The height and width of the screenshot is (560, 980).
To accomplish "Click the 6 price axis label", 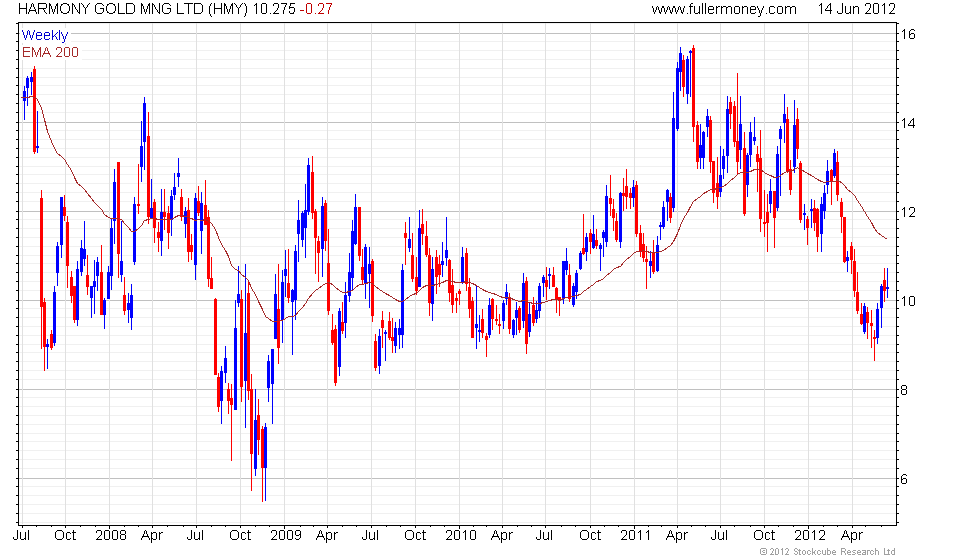I will (904, 479).
